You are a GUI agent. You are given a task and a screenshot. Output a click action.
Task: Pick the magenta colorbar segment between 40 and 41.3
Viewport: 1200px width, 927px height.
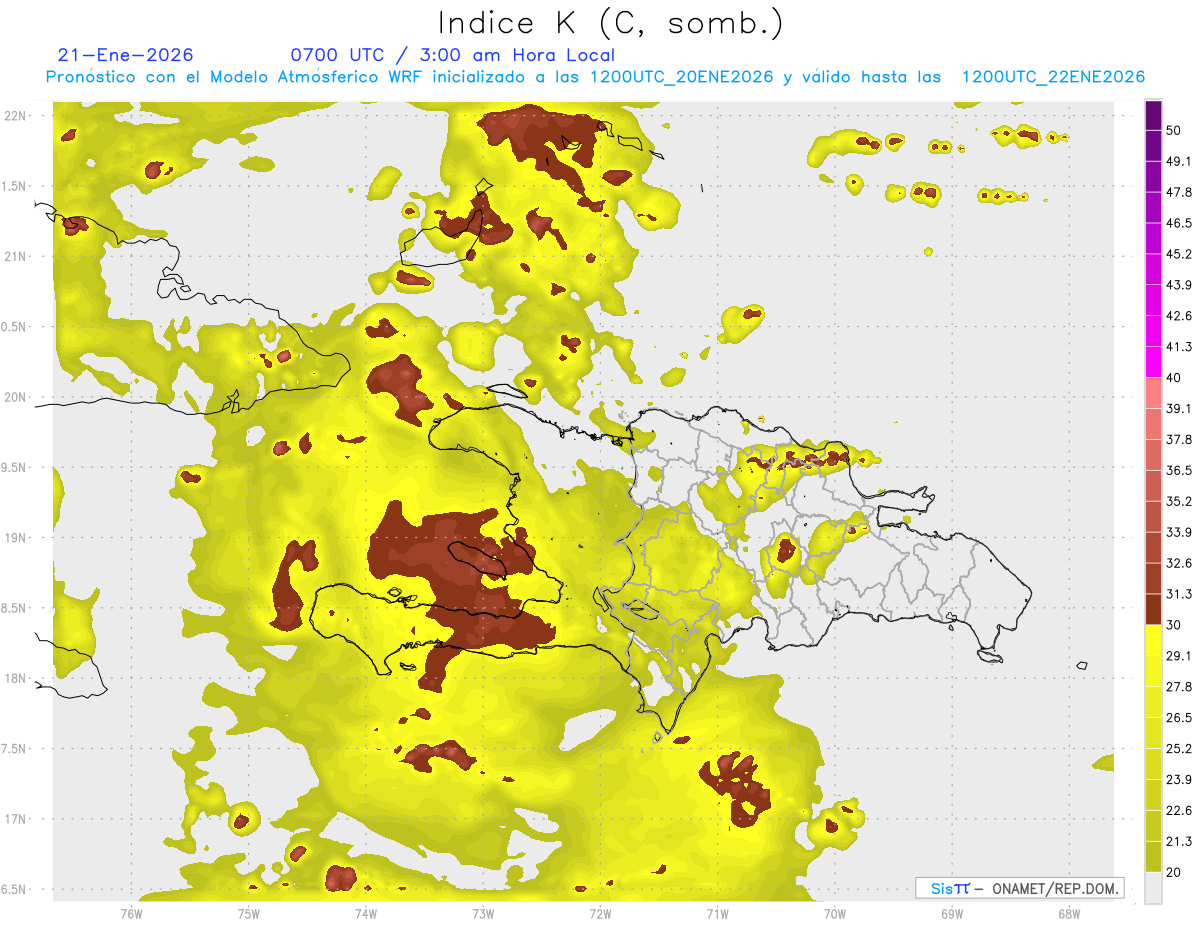1154,362
